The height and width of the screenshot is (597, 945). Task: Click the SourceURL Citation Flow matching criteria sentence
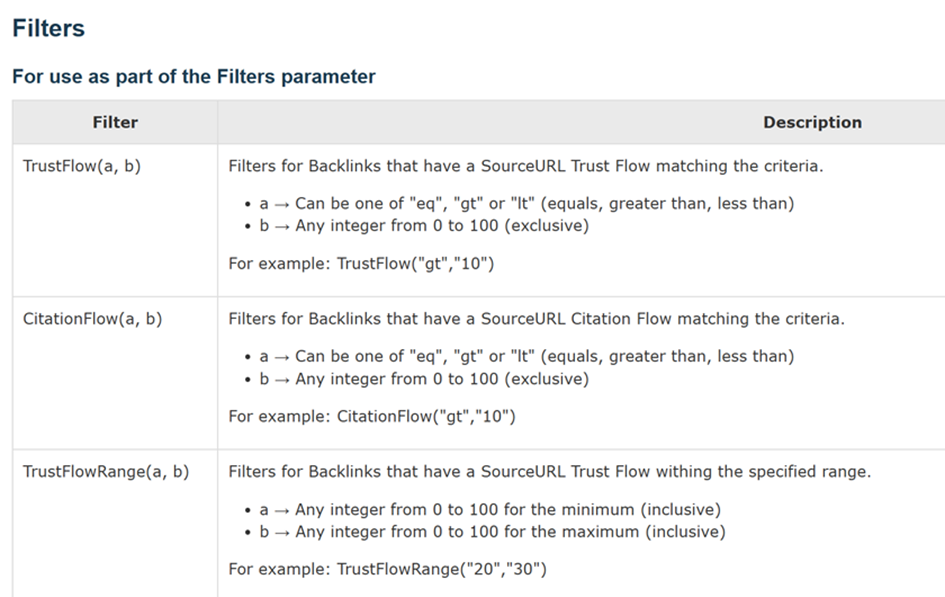tap(536, 319)
